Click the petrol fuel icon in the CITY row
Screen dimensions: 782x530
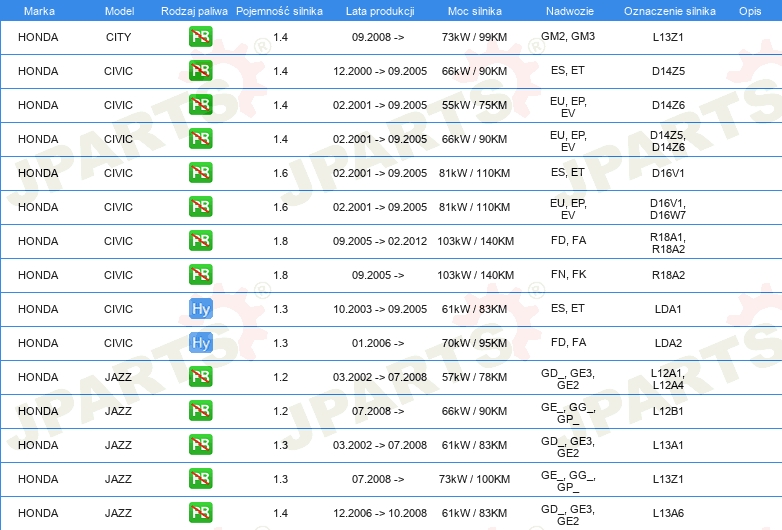pos(200,37)
